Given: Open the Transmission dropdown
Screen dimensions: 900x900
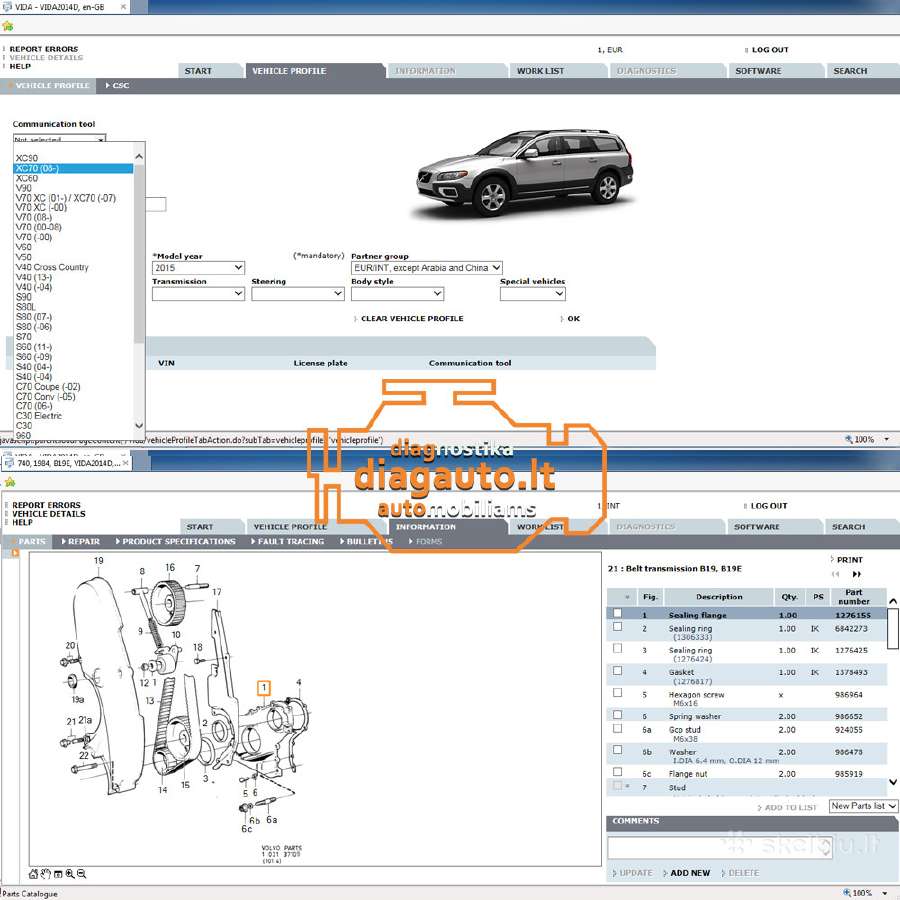Looking at the screenshot, I should [x=199, y=294].
